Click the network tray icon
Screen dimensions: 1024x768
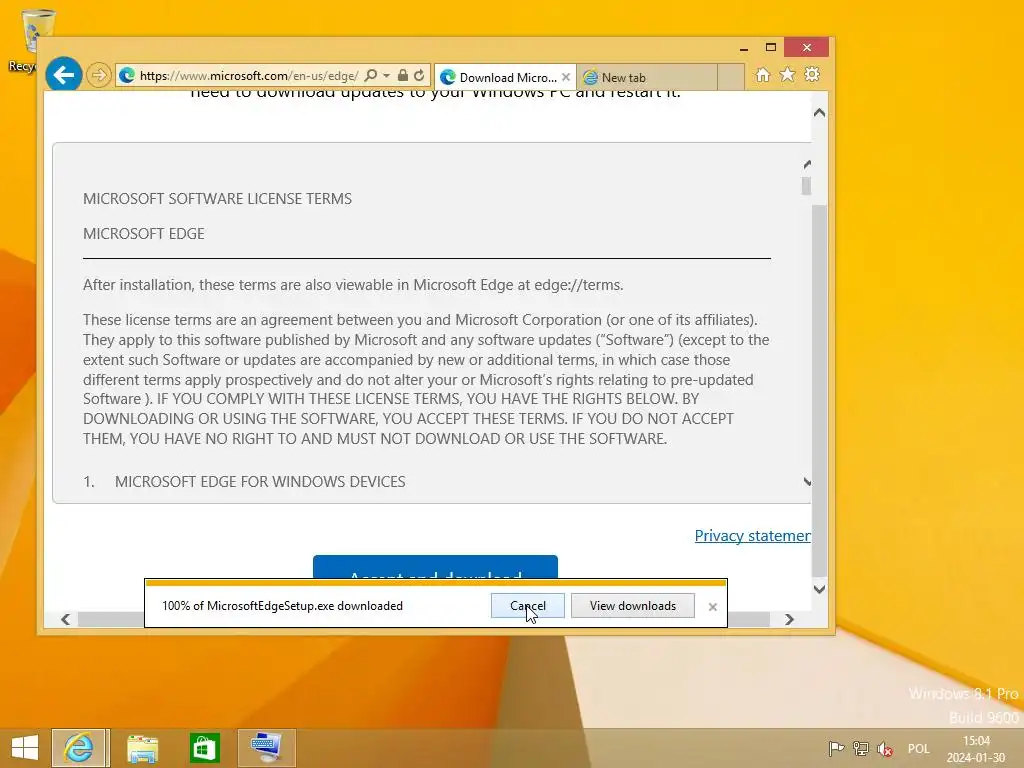(x=861, y=748)
